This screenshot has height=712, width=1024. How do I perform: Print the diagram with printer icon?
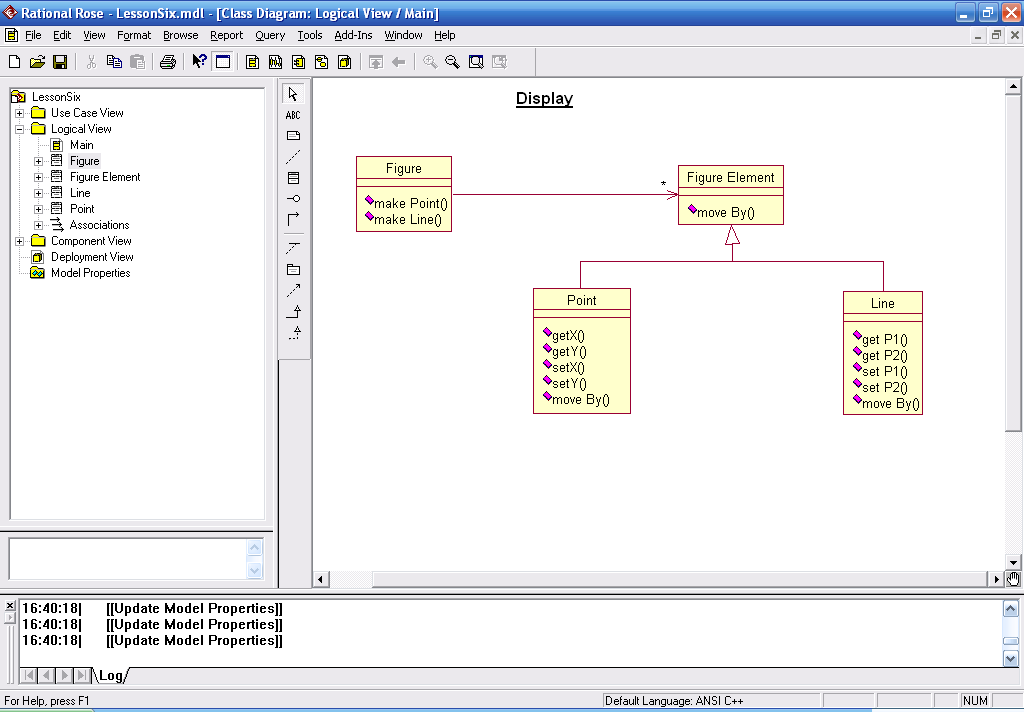coord(168,62)
